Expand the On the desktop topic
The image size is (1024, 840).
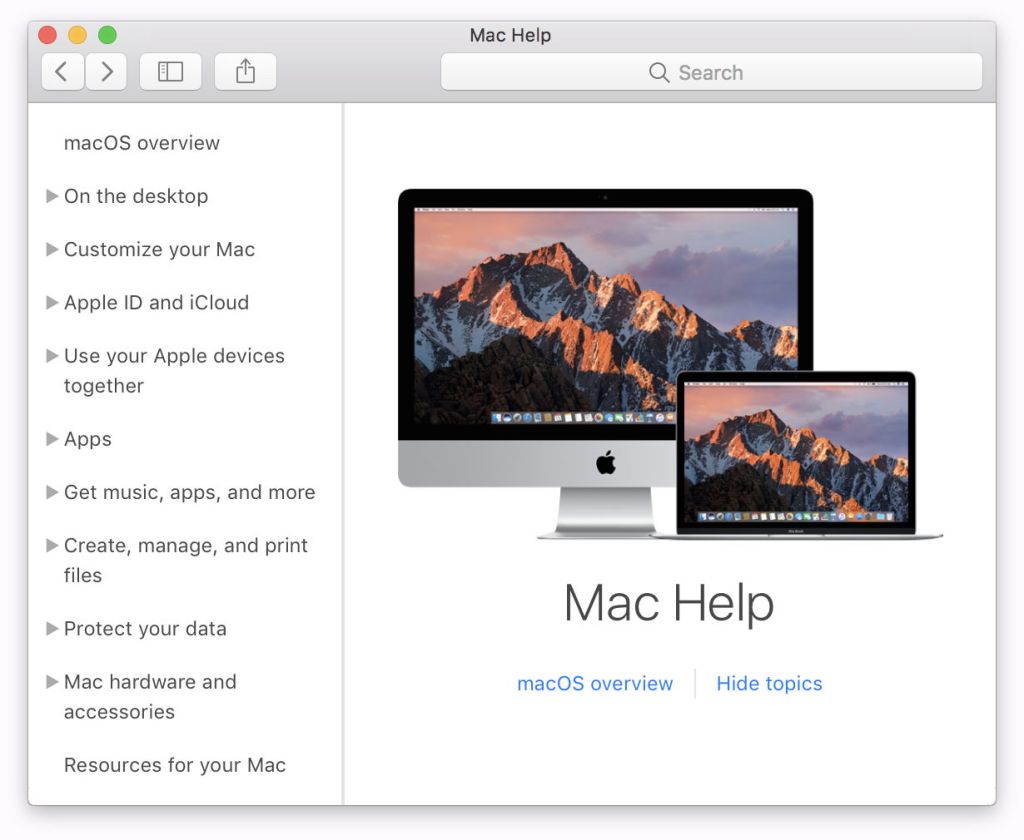coord(52,196)
